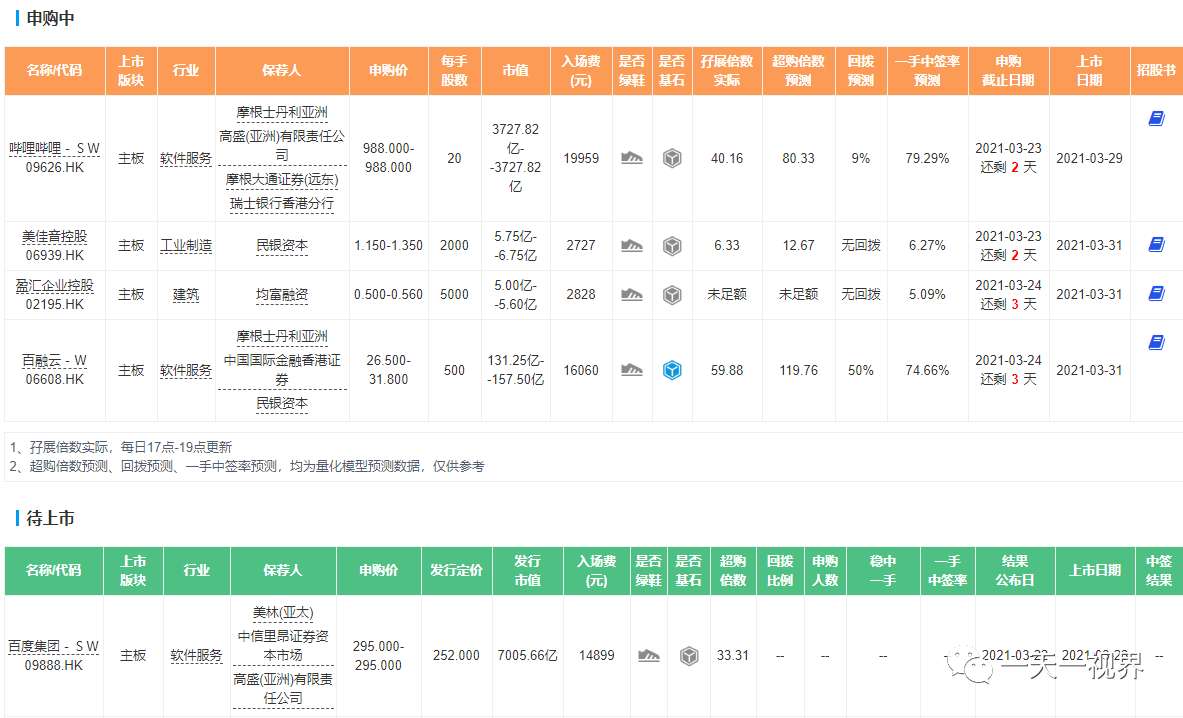Image resolution: width=1183 pixels, height=718 pixels.
Task: Click 建筑 industry link
Action: (186, 295)
